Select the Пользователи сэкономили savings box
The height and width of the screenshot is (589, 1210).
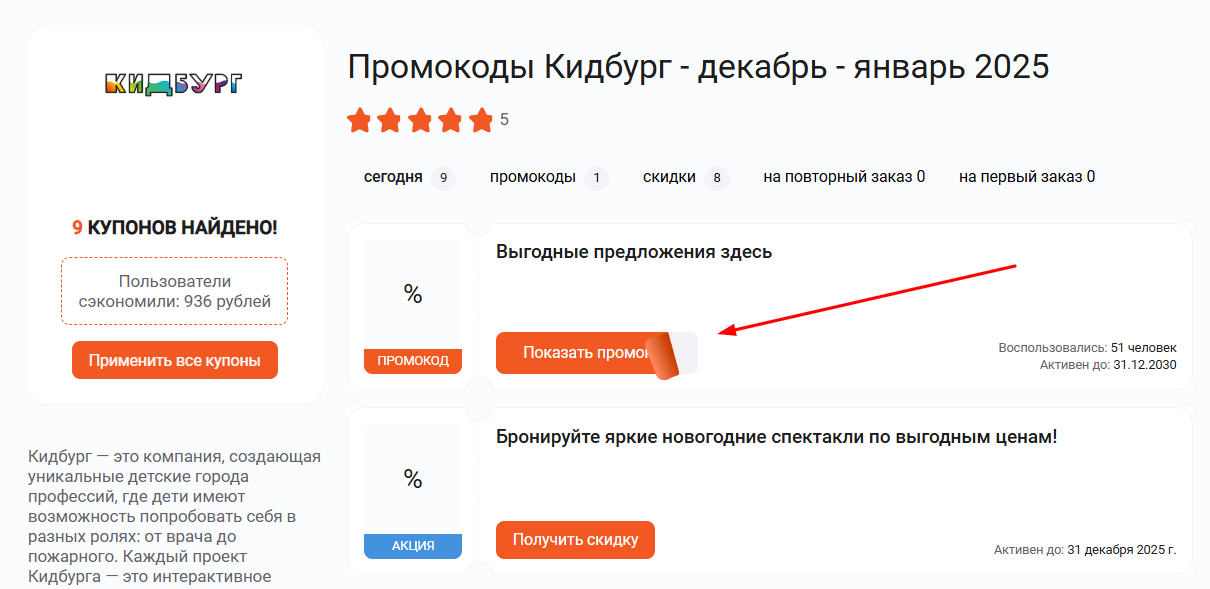(174, 289)
